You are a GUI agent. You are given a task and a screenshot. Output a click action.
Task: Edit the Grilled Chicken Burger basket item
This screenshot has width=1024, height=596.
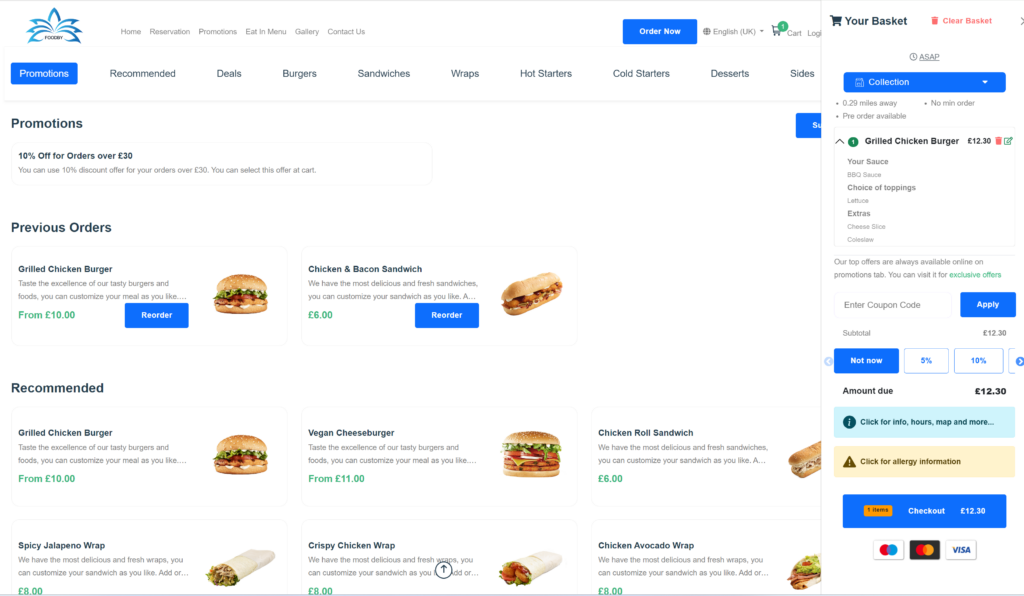[x=1009, y=141]
